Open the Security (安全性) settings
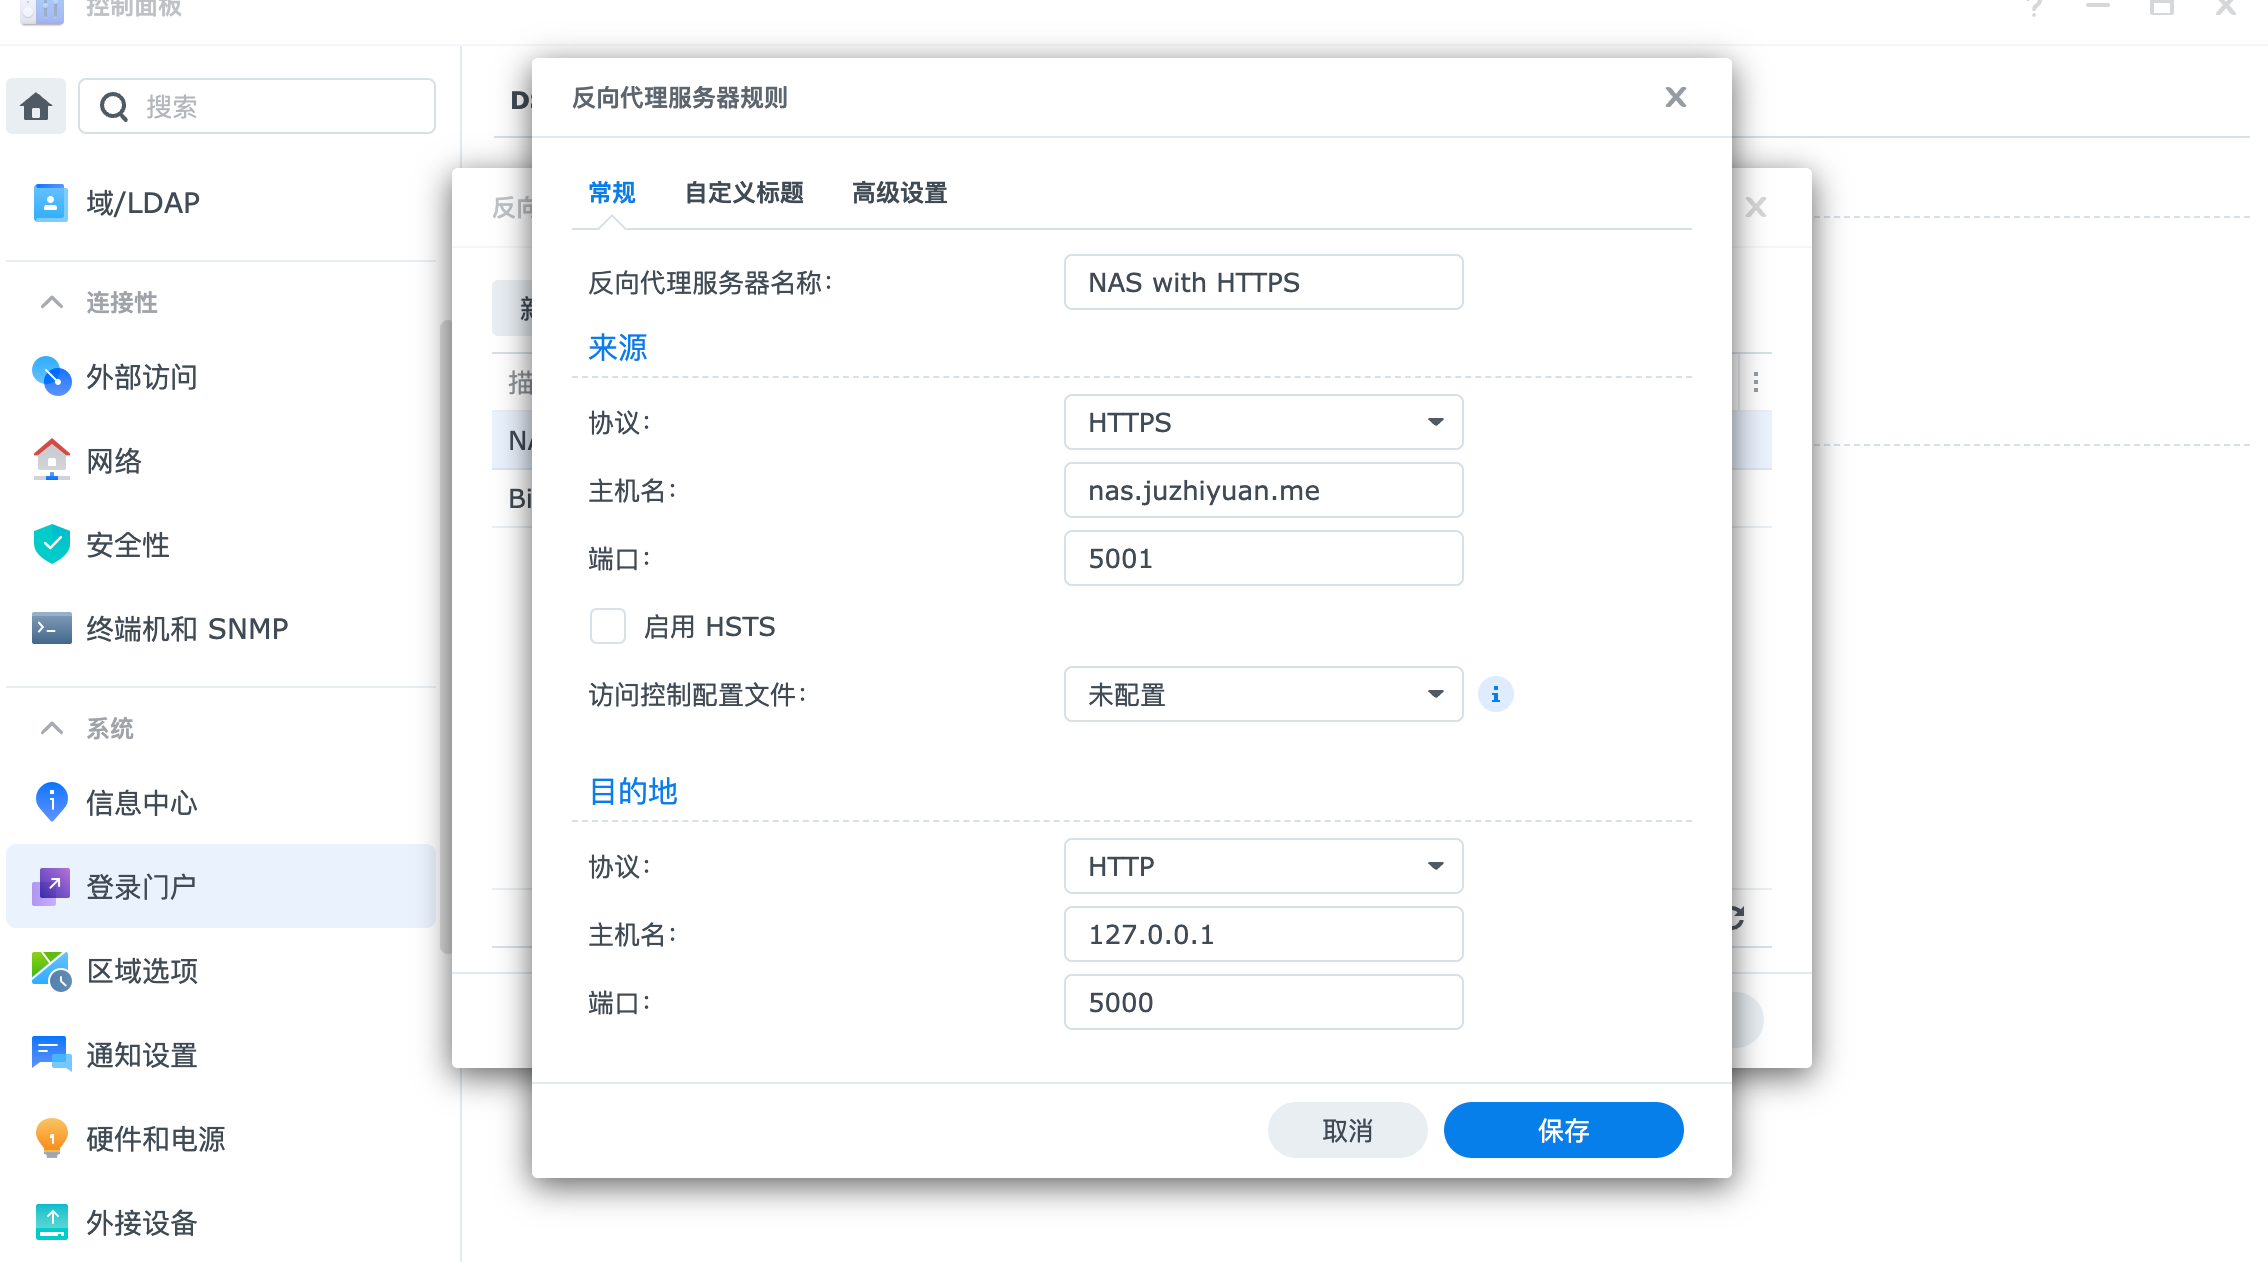 [127, 545]
